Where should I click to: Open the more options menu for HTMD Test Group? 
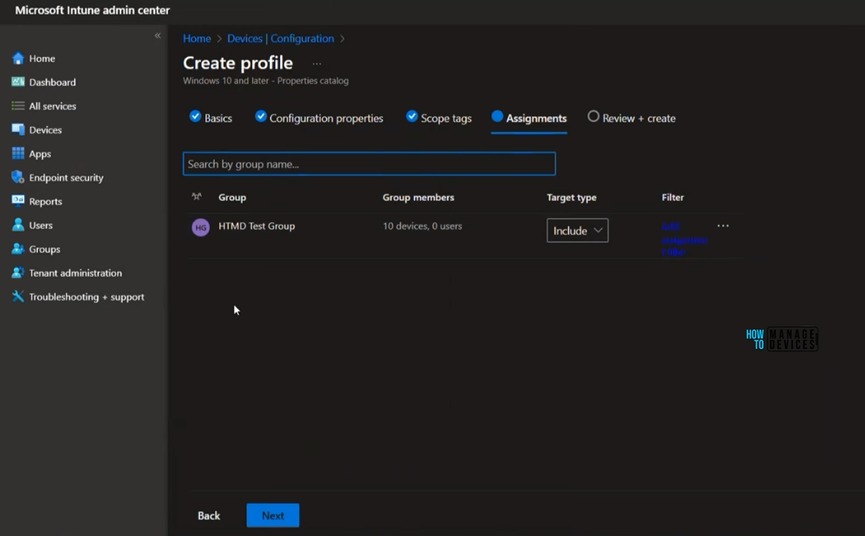pyautogui.click(x=723, y=226)
